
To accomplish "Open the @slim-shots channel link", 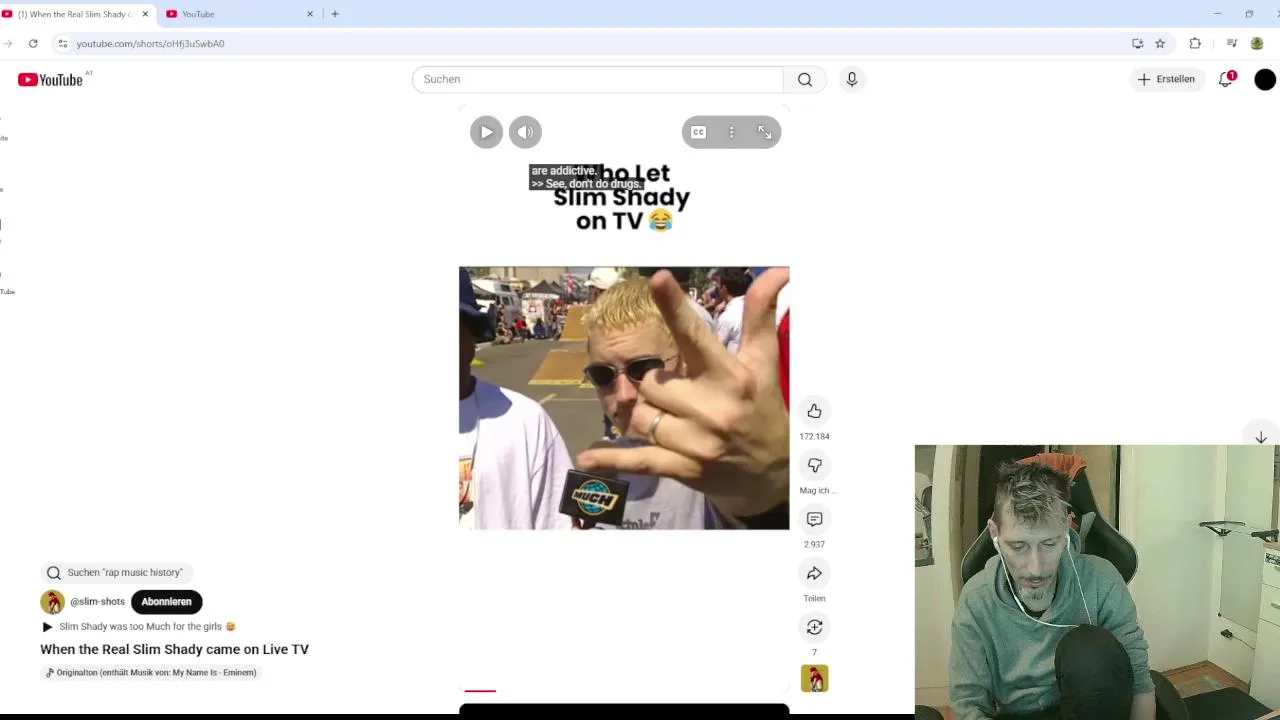I will tap(97, 602).
